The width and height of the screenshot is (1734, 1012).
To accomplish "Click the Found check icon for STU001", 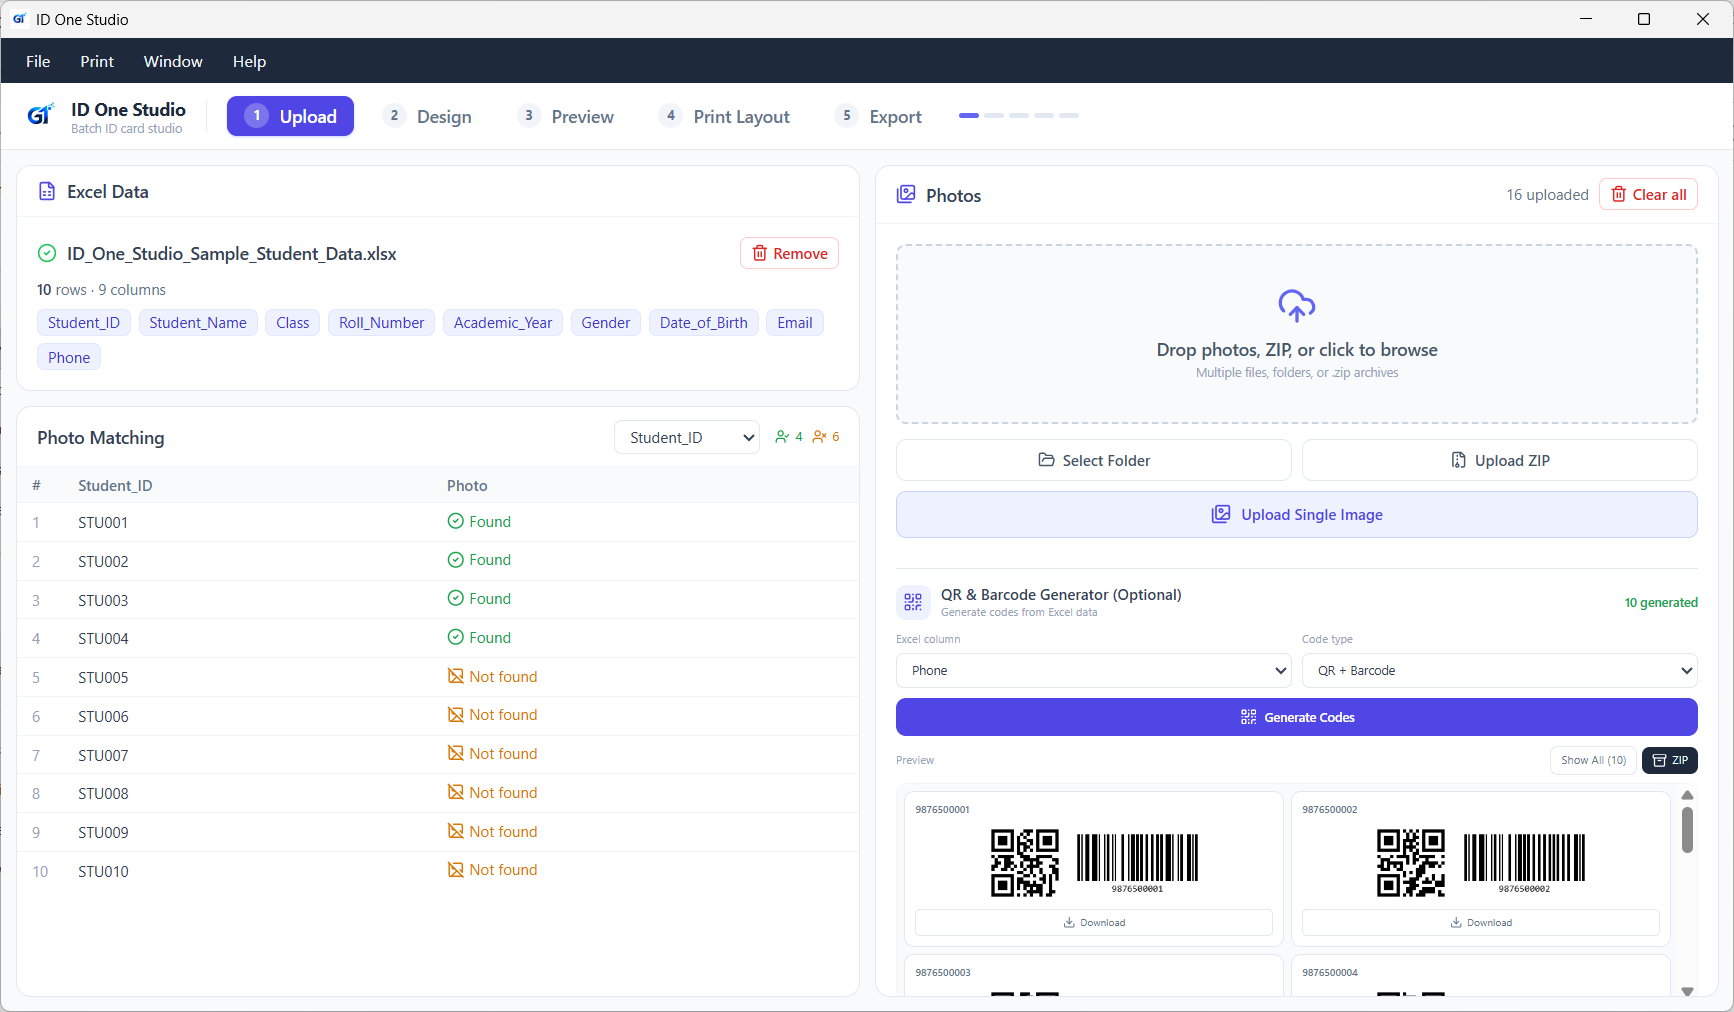I will click(x=456, y=521).
